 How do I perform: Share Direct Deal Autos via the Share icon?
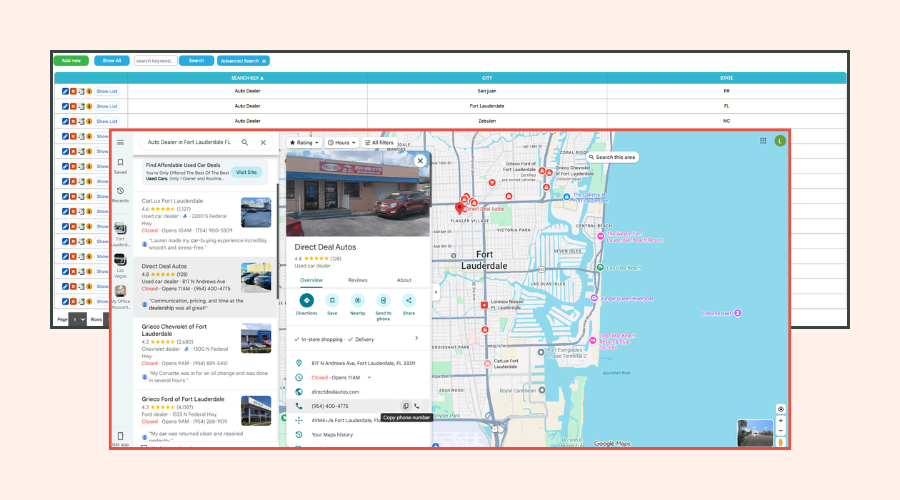(409, 300)
